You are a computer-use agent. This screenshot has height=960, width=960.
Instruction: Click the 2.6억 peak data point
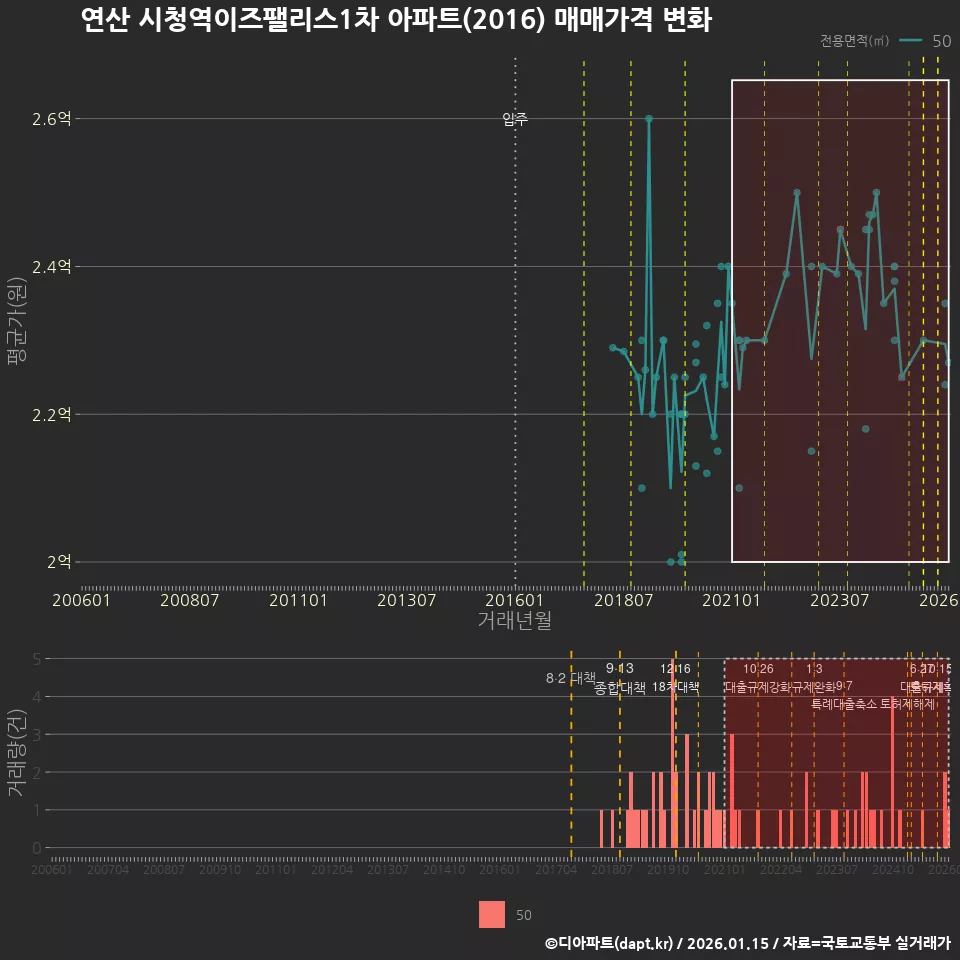[650, 117]
